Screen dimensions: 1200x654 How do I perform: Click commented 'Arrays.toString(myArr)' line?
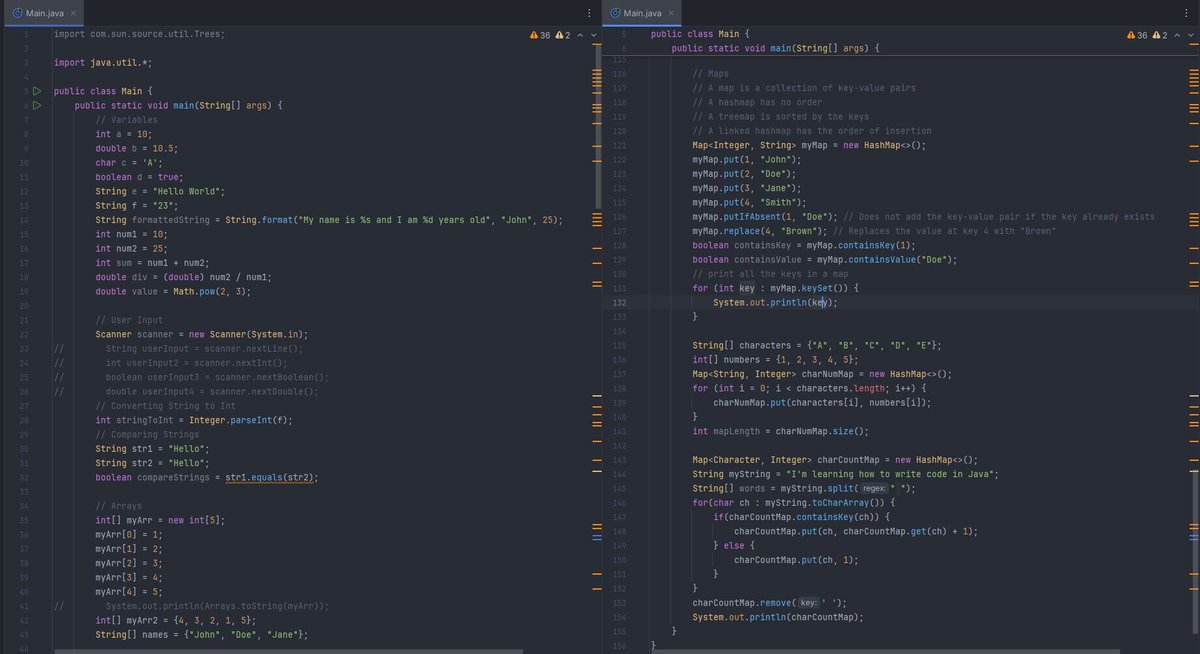(217, 606)
